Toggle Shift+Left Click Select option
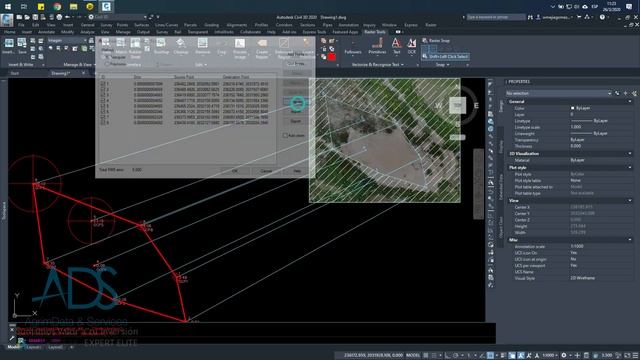The image size is (640, 360). pos(445,56)
